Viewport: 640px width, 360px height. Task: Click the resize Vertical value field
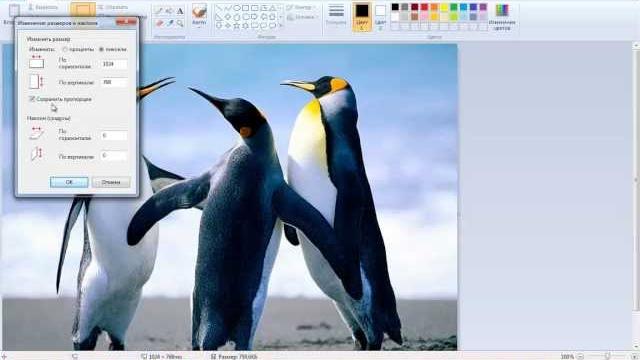point(114,82)
